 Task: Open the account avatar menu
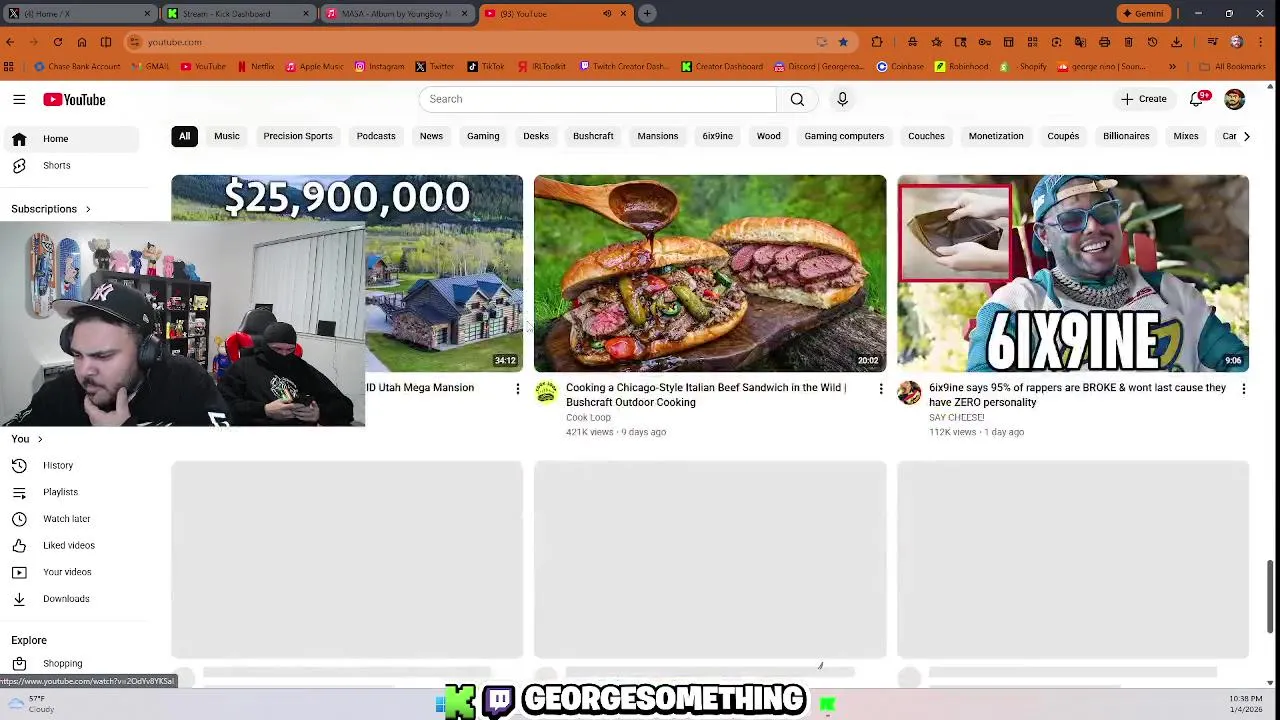pyautogui.click(x=1234, y=99)
